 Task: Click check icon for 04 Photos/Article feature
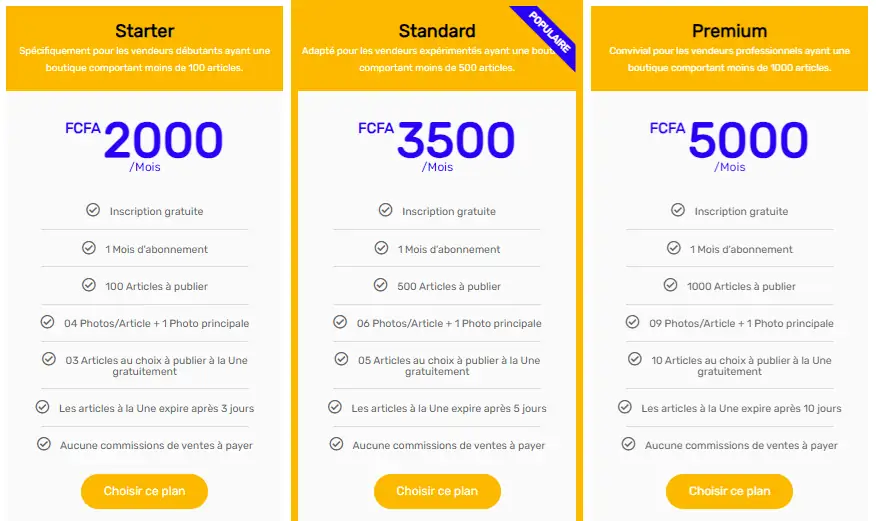pyautogui.click(x=47, y=322)
